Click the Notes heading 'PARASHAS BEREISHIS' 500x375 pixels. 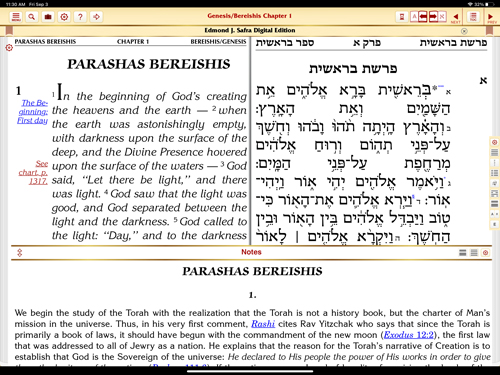(x=252, y=271)
